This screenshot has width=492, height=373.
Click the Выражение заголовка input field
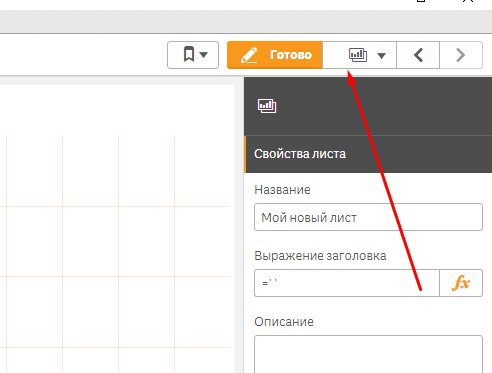coord(347,283)
